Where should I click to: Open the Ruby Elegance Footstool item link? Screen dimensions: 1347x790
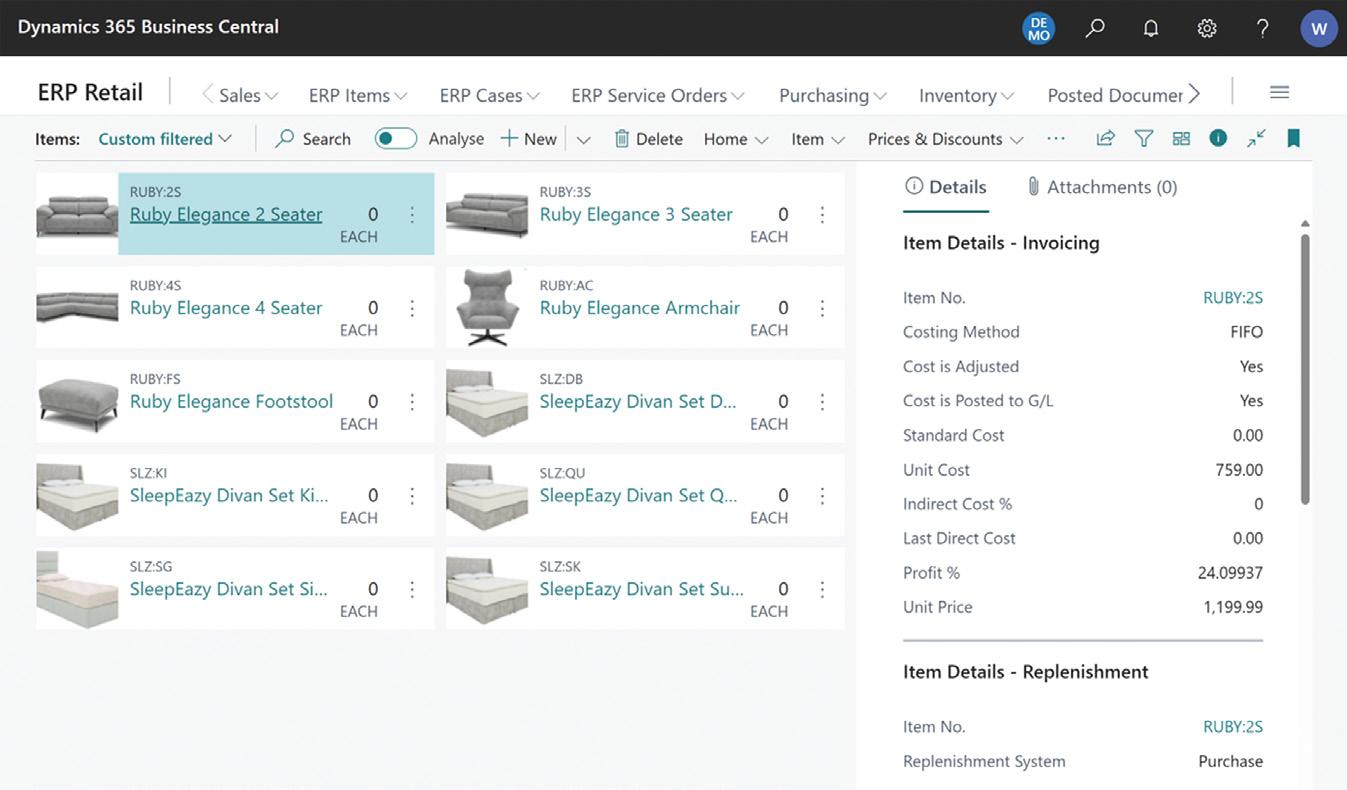(x=231, y=402)
